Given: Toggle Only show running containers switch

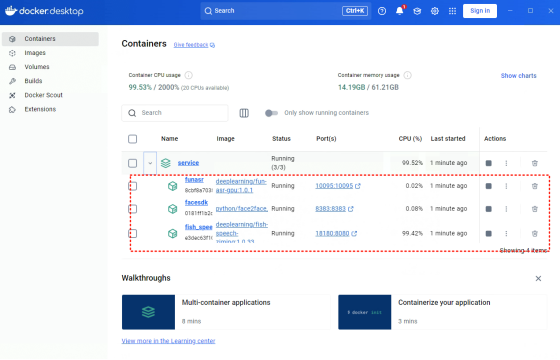Looking at the screenshot, I should pos(271,113).
